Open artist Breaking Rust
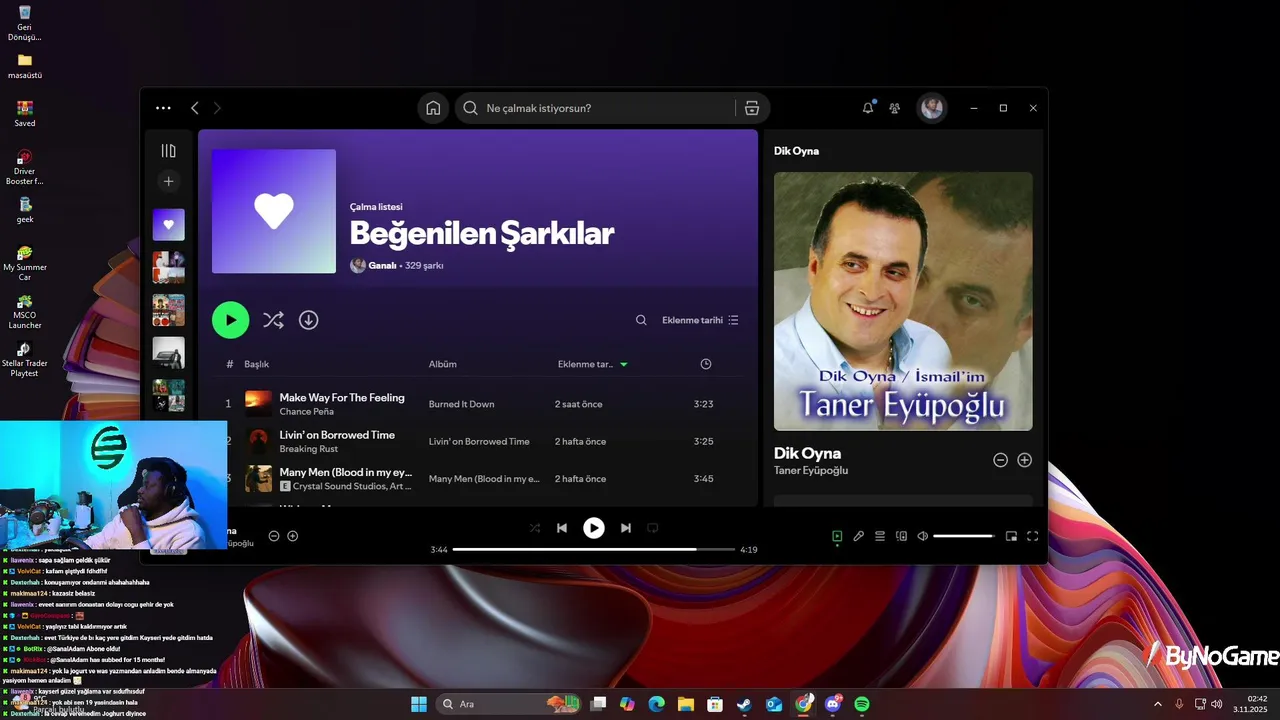The image size is (1280, 720). click(x=309, y=449)
